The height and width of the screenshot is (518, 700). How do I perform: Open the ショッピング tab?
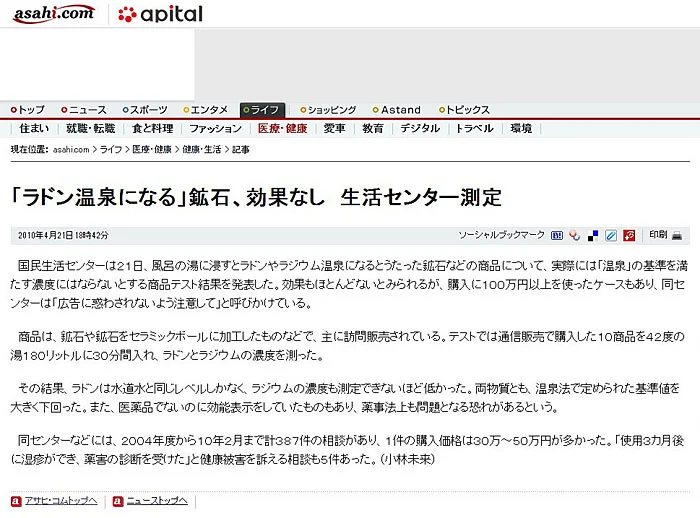329,110
